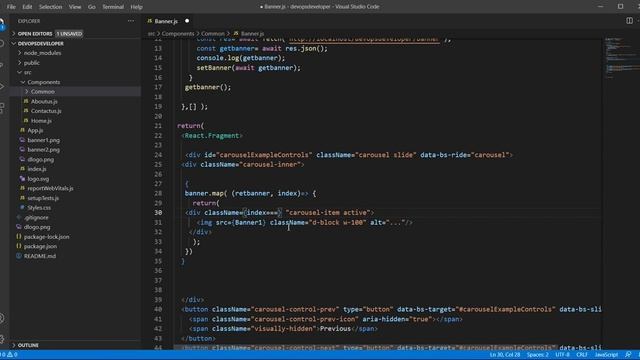
Task: Click 'Previous' text on line 42
Action: [x=335, y=329]
